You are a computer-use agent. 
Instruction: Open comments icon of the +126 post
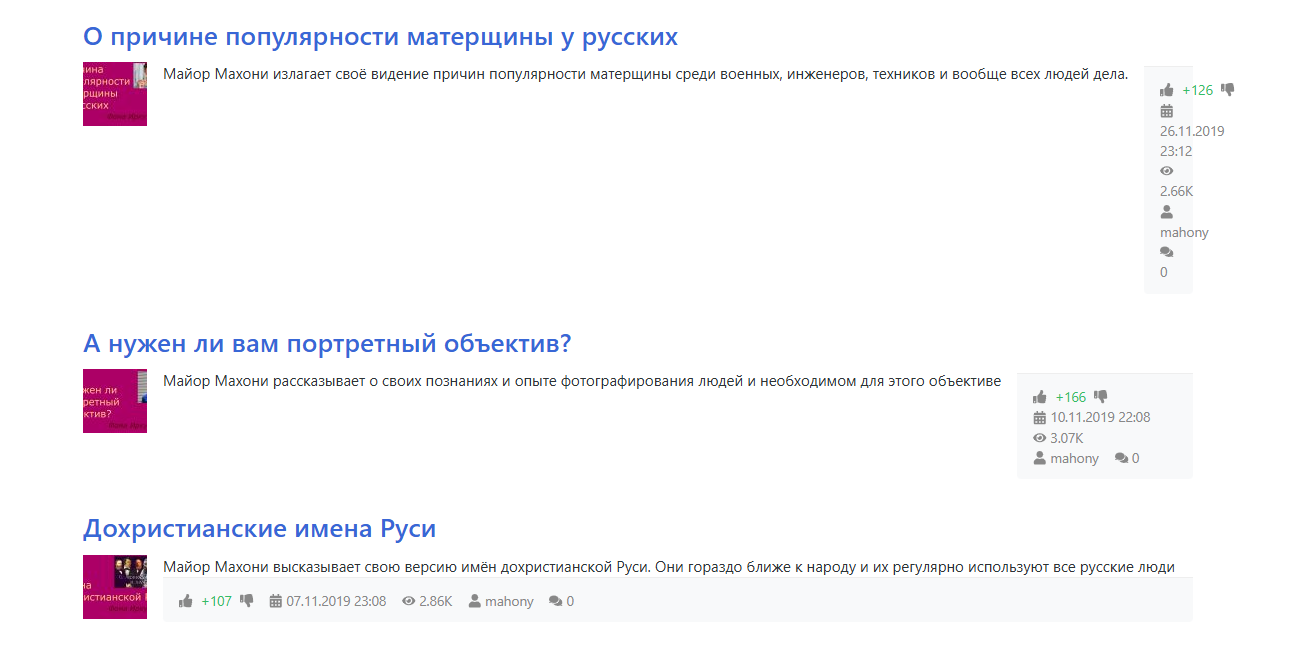[x=1167, y=252]
